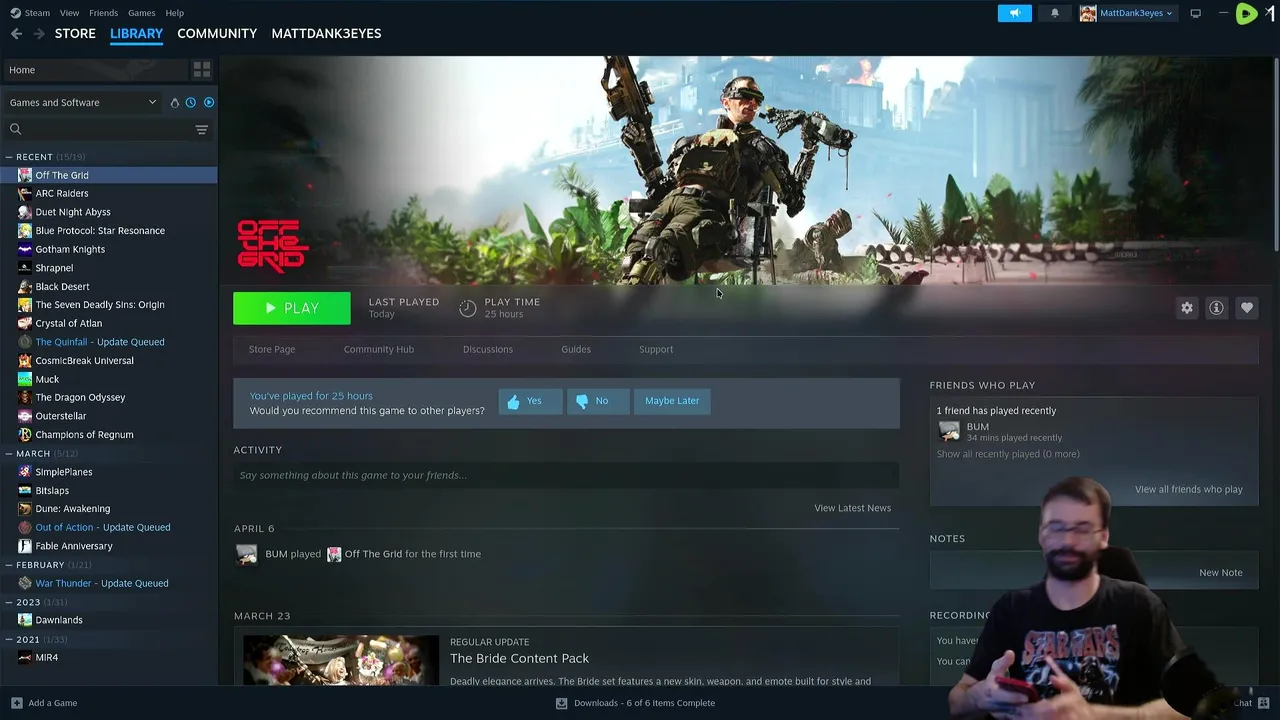Open the View menu
The image size is (1280, 720).
click(x=69, y=13)
